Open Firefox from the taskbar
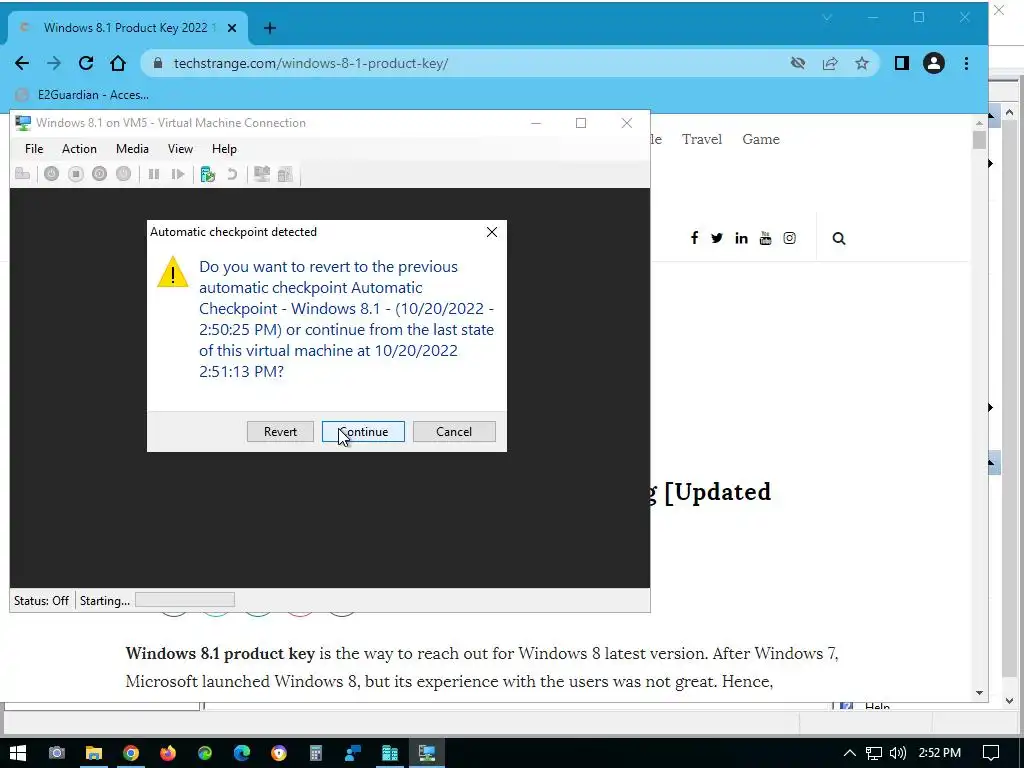This screenshot has height=768, width=1024. [168, 753]
